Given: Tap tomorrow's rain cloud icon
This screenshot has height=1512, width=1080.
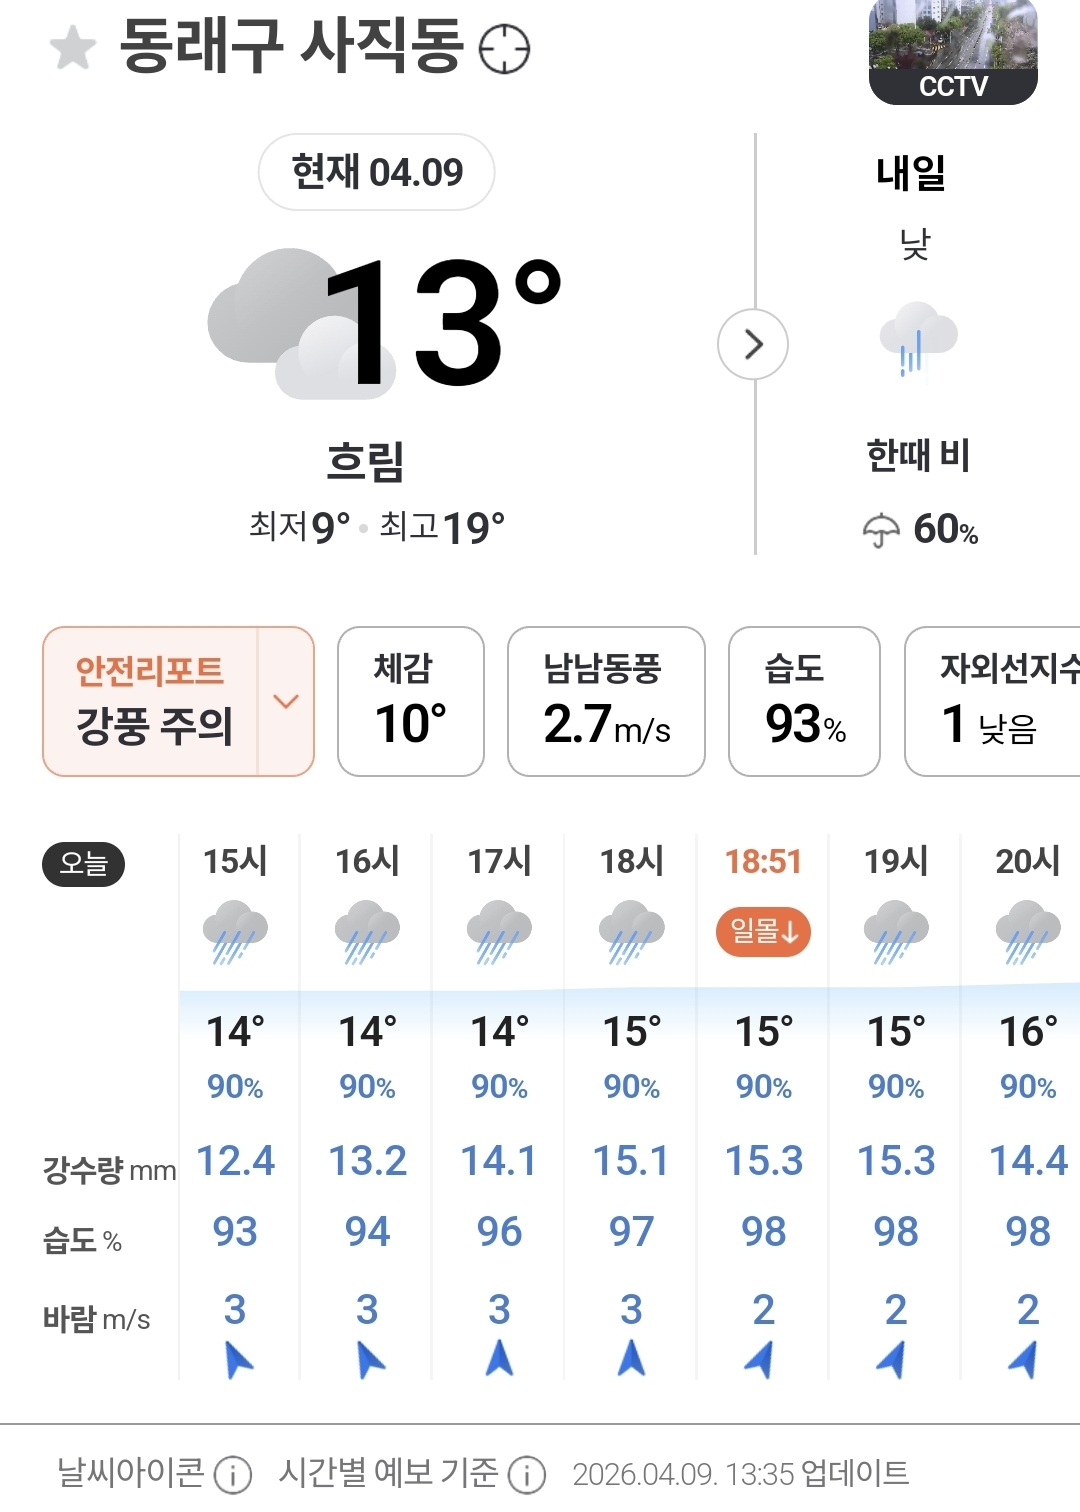Looking at the screenshot, I should pyautogui.click(x=917, y=338).
